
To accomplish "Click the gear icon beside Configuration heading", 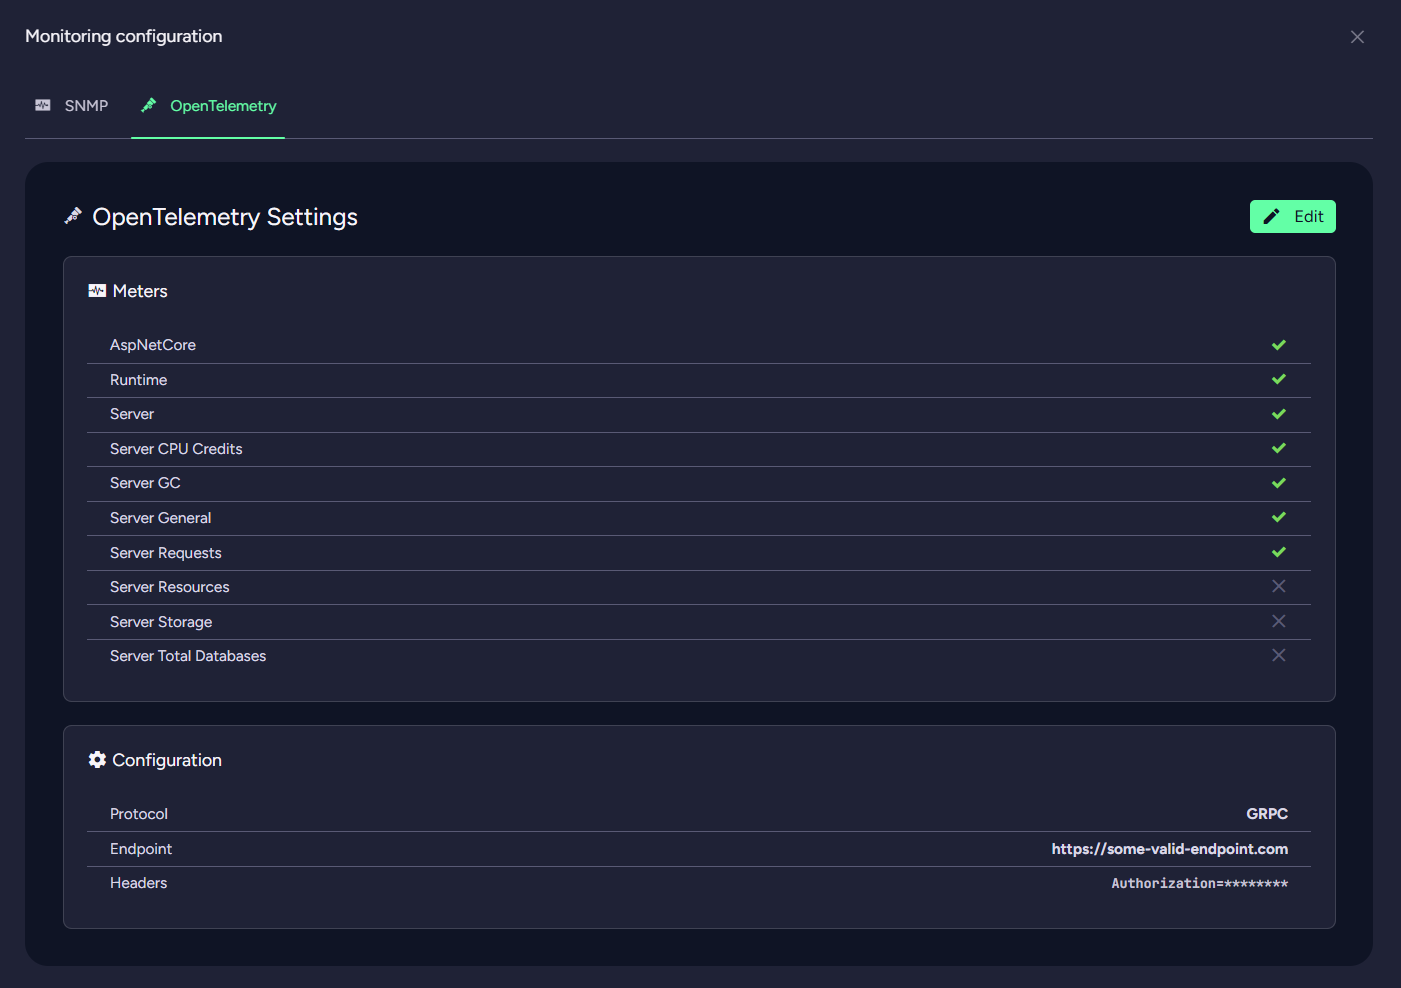I will point(97,759).
